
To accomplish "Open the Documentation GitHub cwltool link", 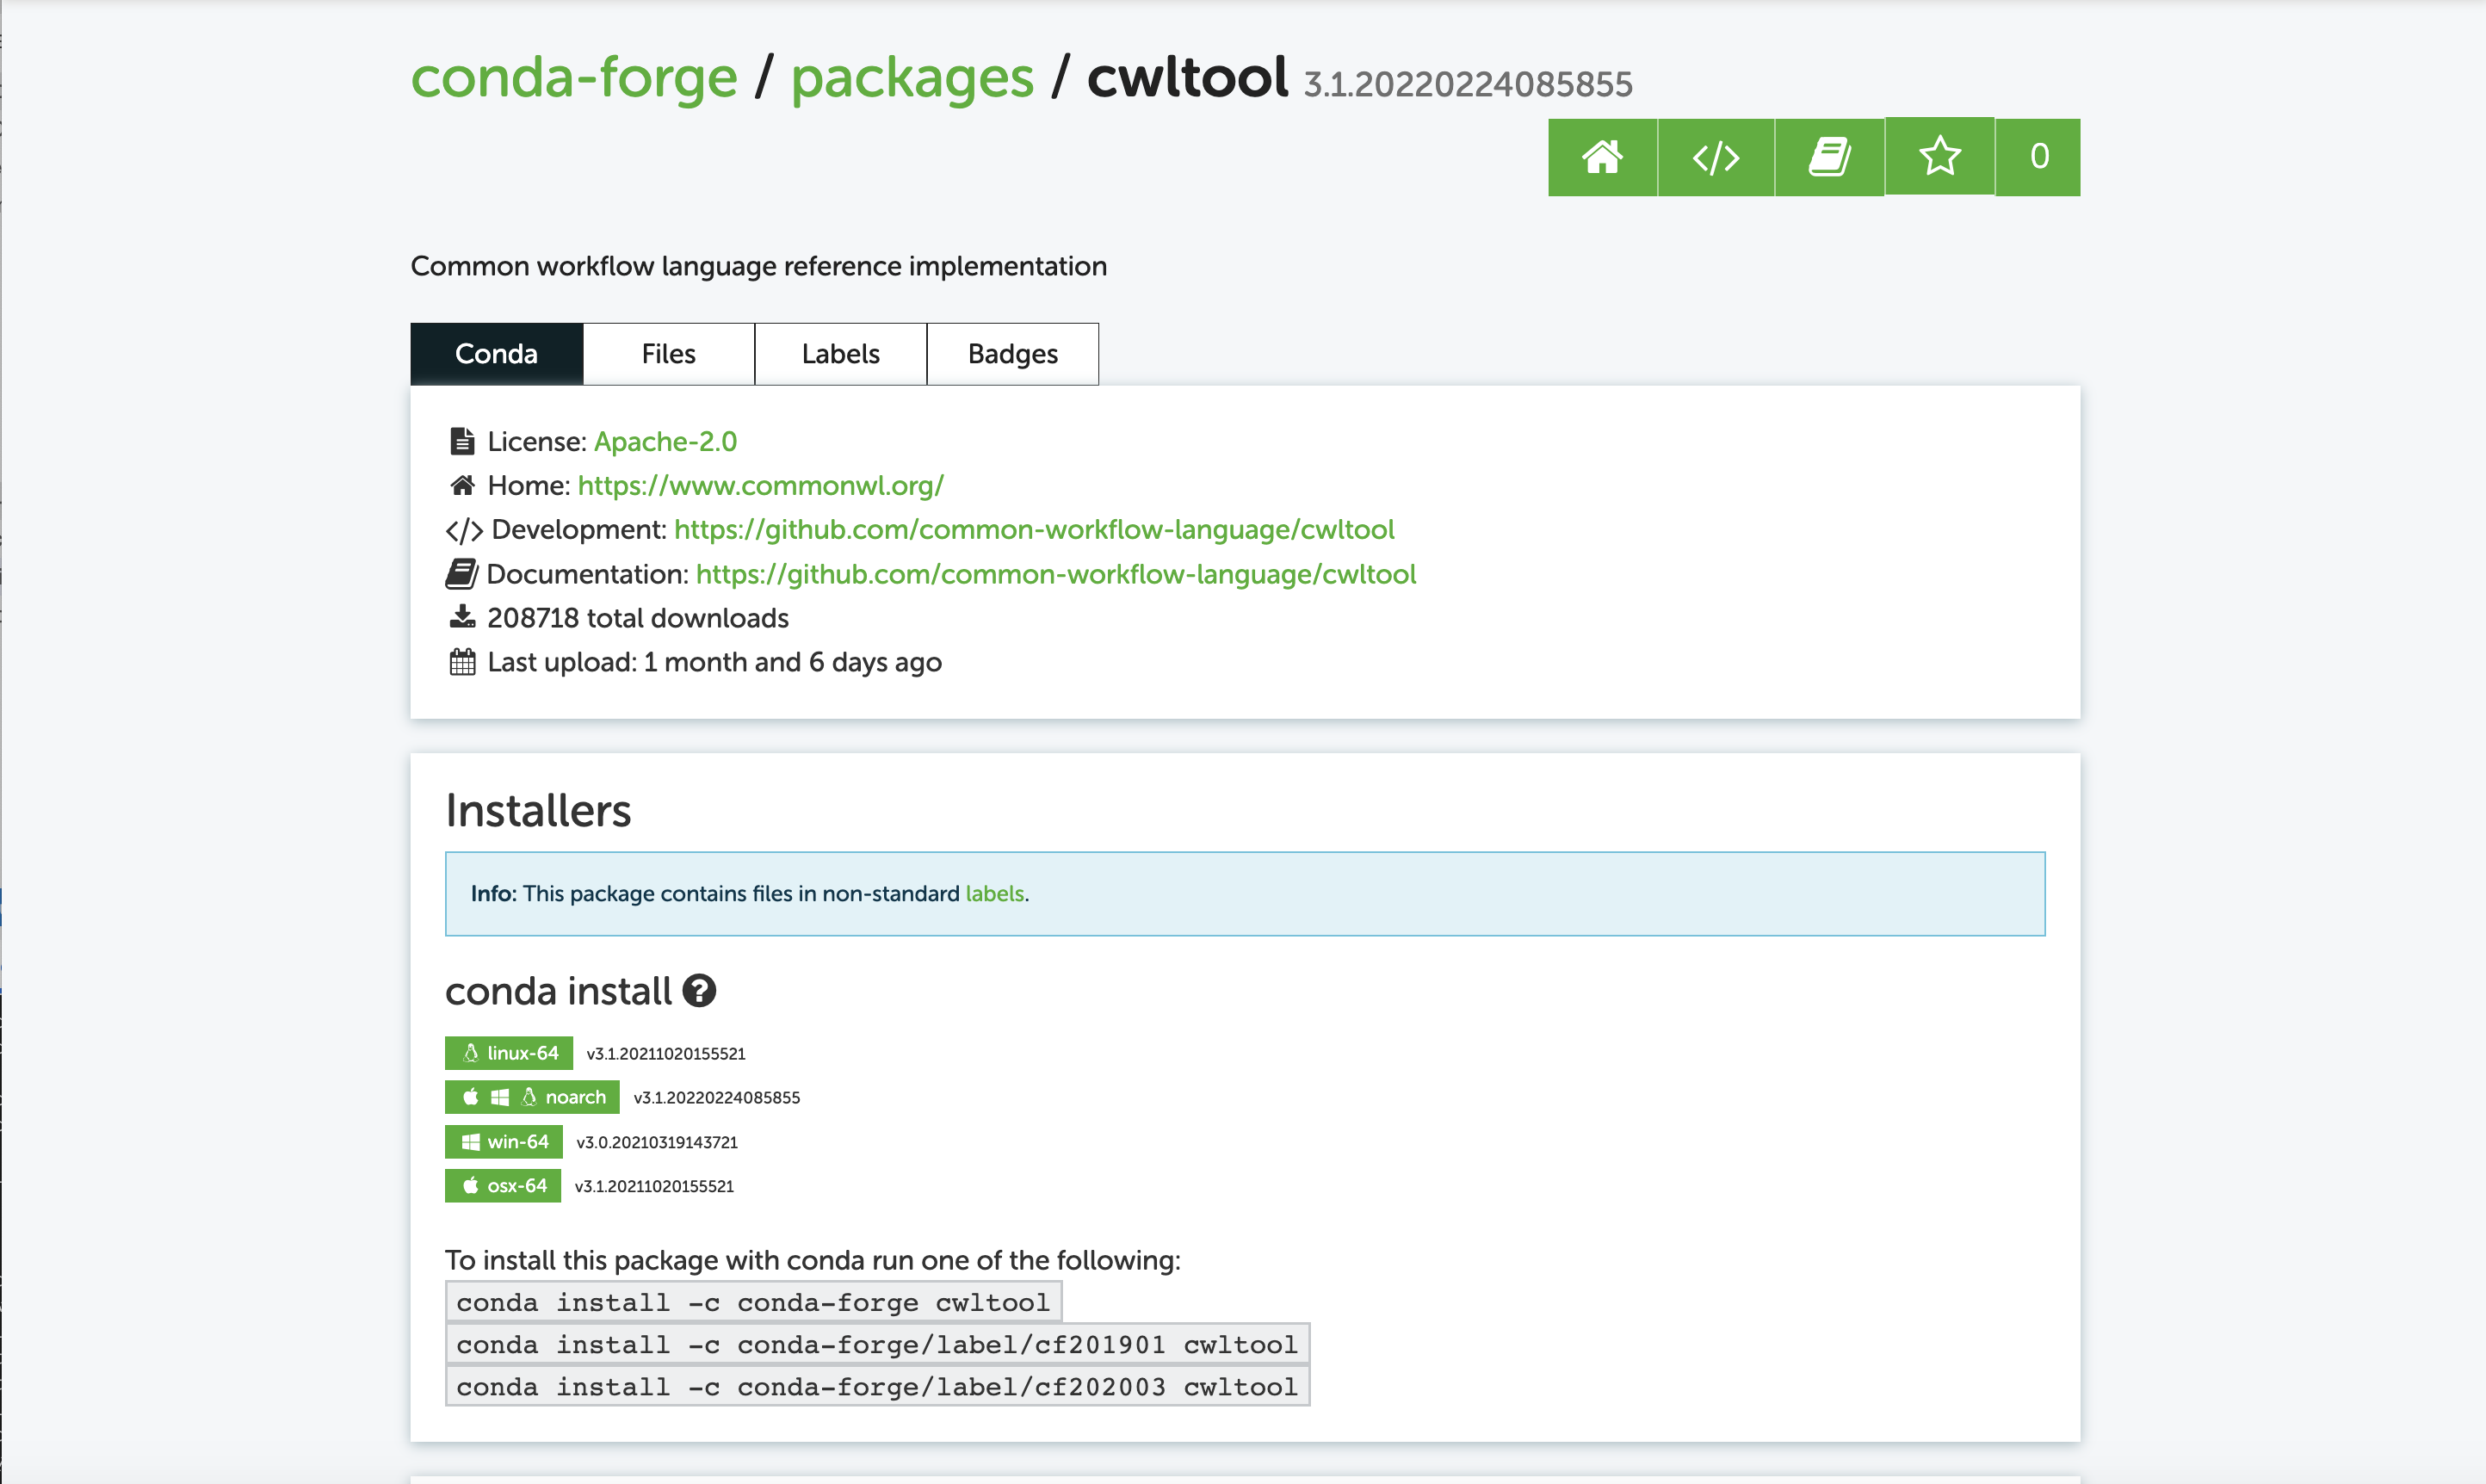I will click(1055, 574).
